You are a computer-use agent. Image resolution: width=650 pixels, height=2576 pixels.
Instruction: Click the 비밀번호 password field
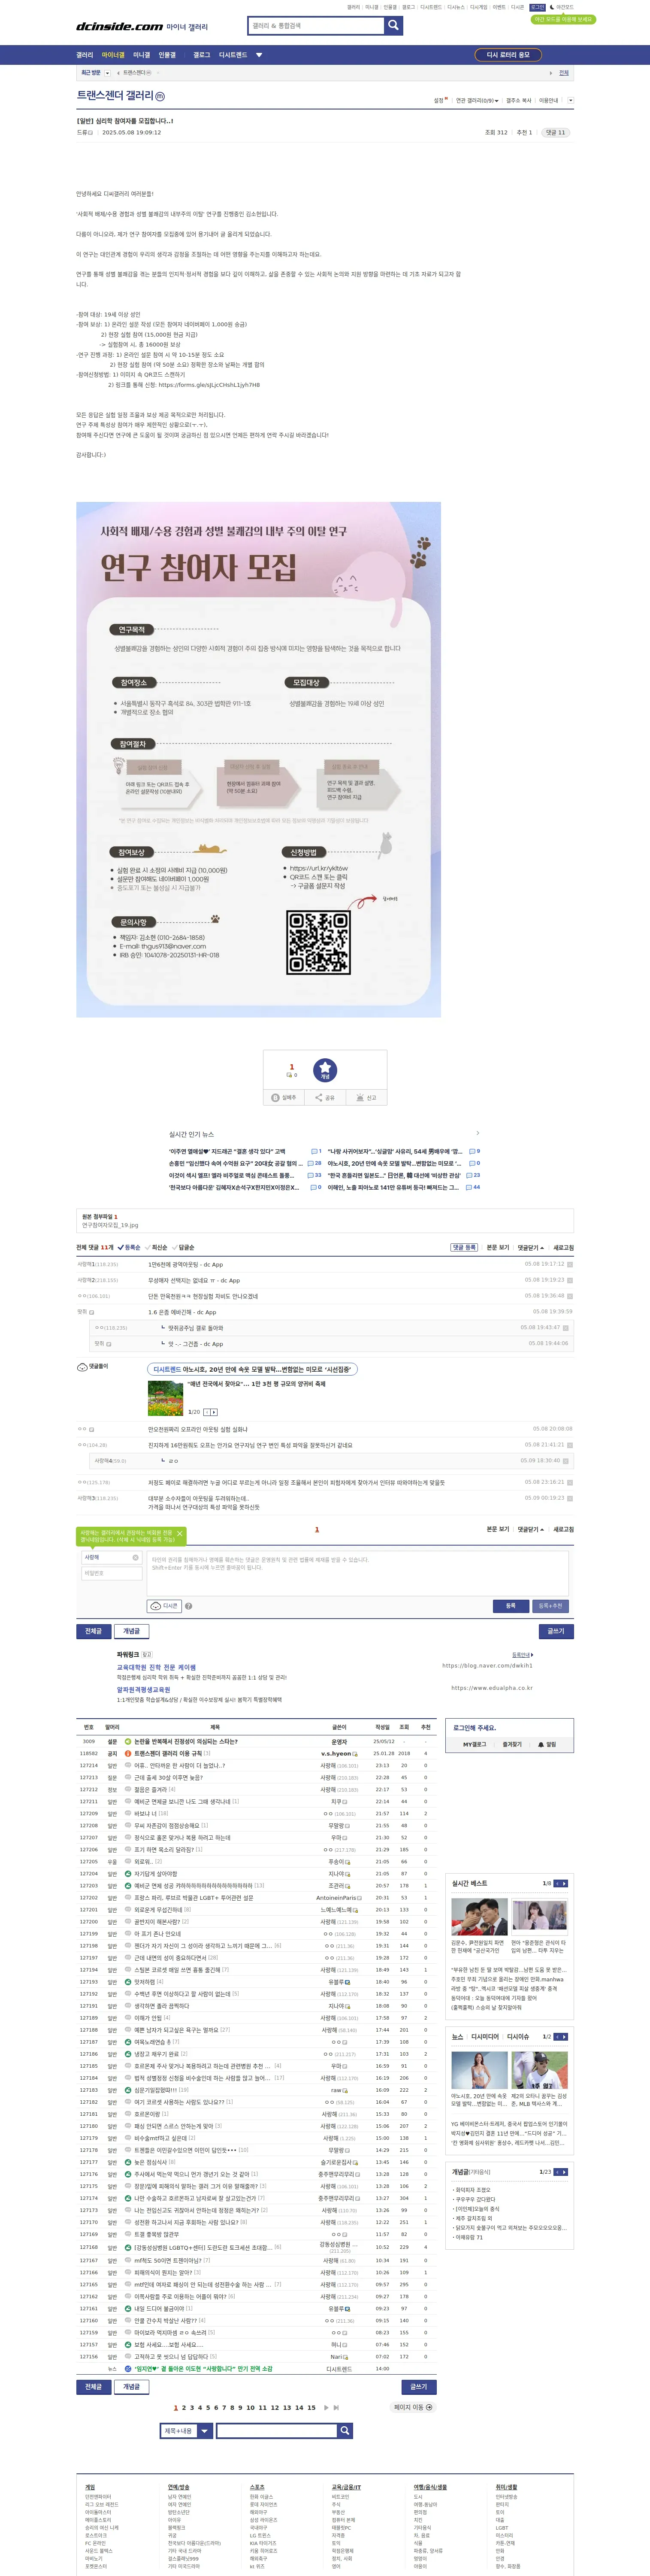coord(111,1573)
